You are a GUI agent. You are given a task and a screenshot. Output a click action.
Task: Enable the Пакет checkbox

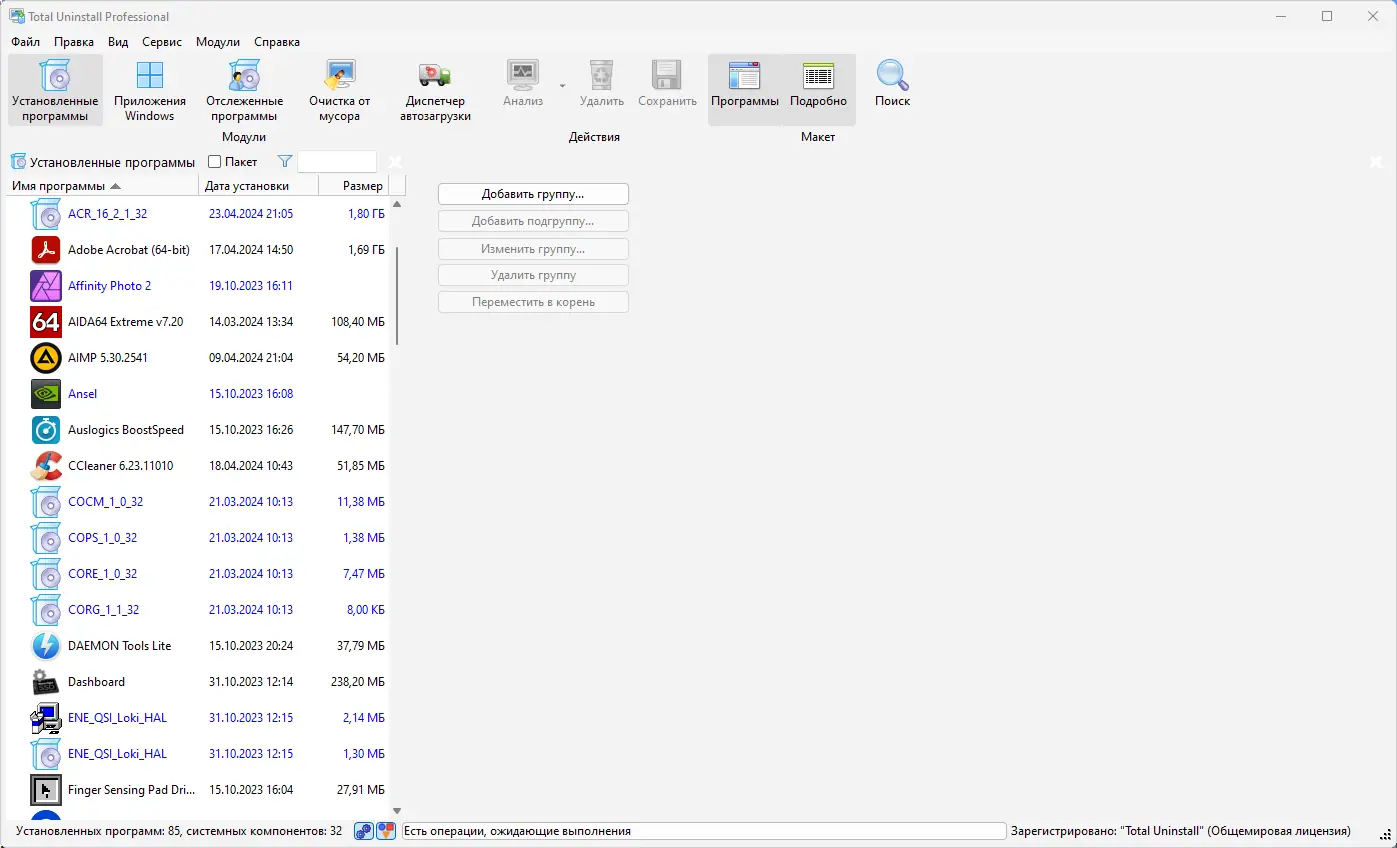(x=213, y=161)
